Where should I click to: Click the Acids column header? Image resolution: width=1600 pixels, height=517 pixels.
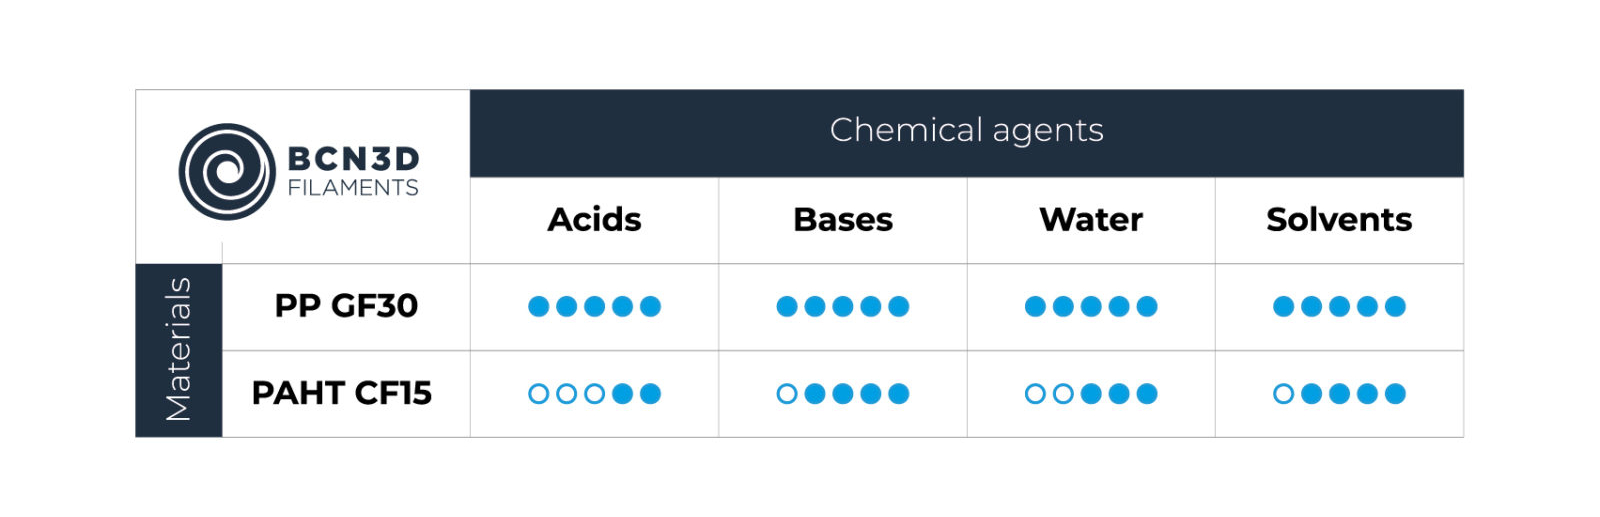(594, 220)
